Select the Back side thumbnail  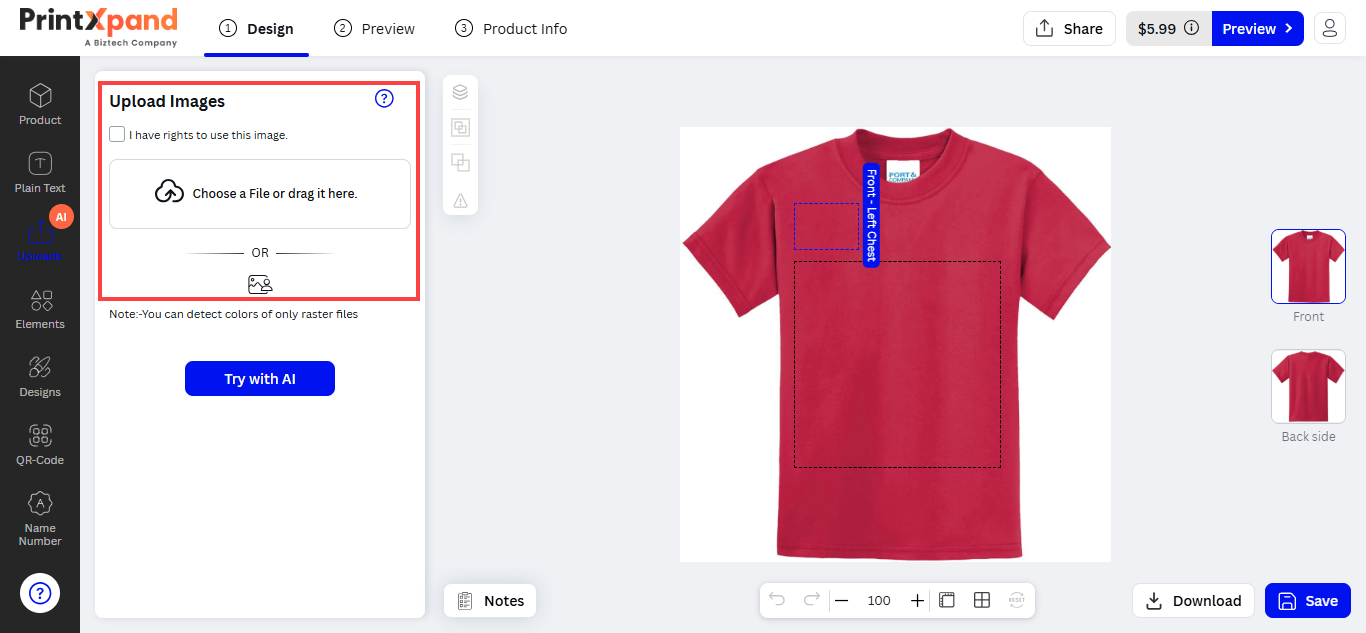(1308, 387)
